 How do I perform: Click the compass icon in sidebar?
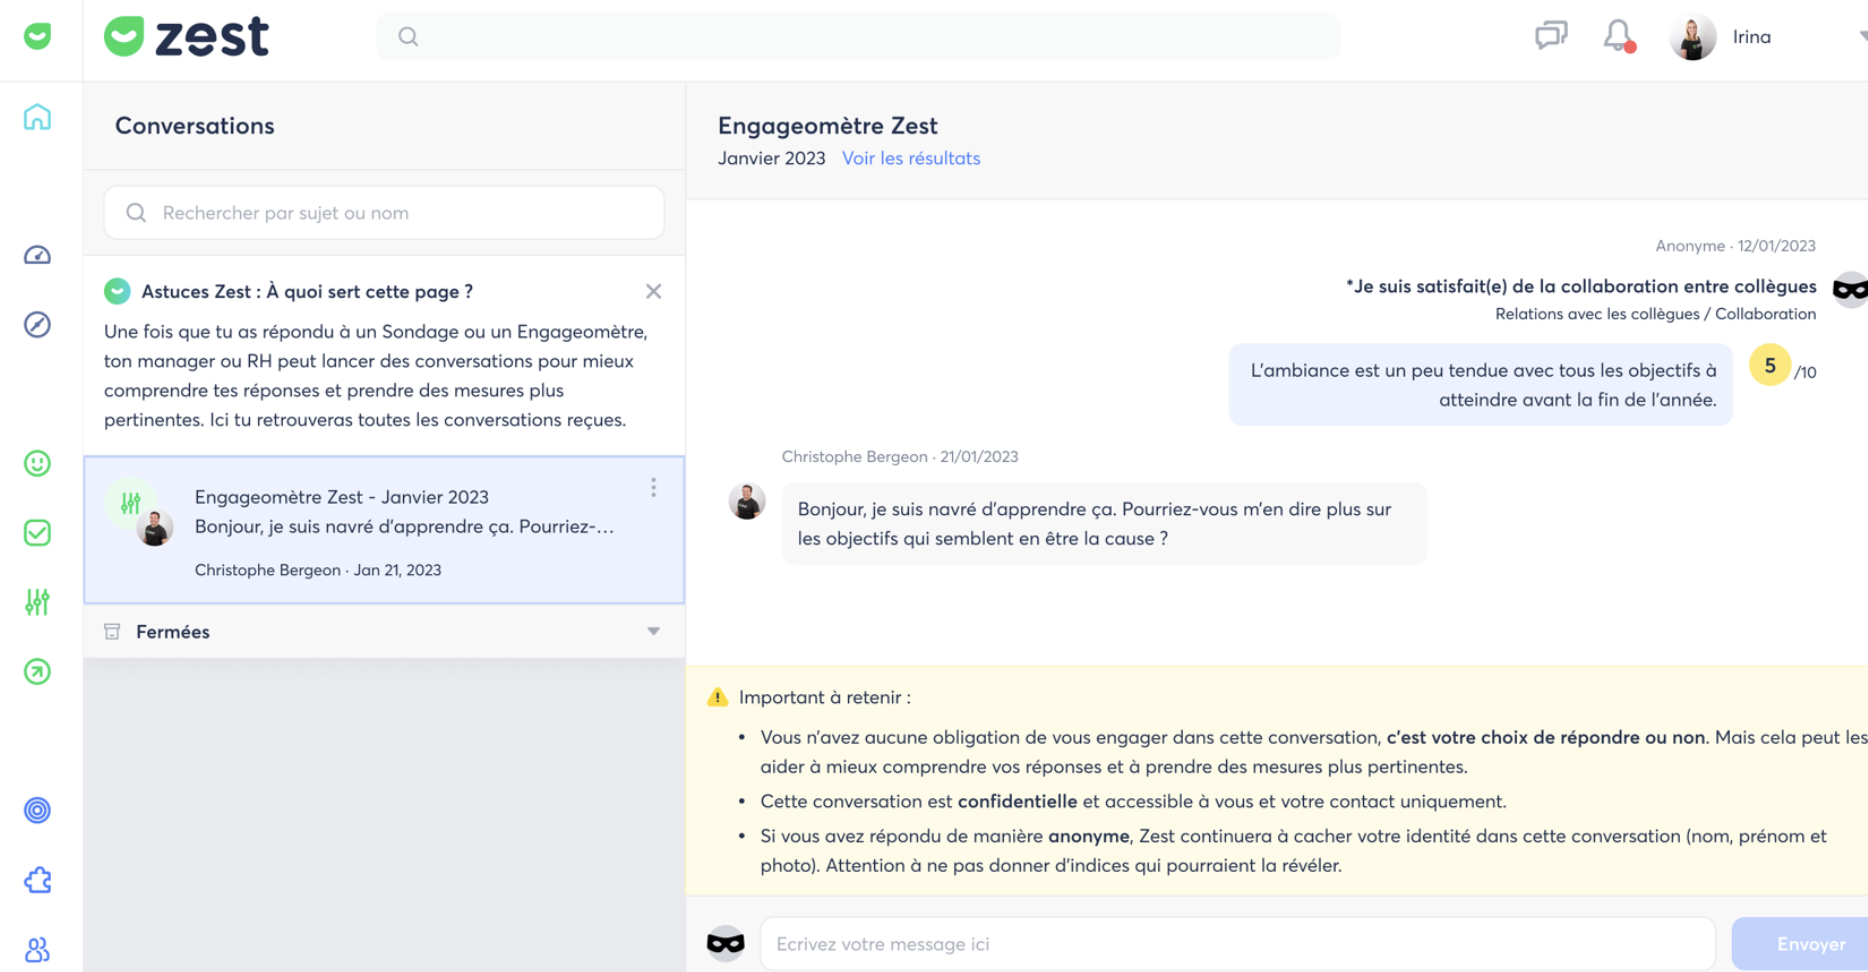point(37,325)
